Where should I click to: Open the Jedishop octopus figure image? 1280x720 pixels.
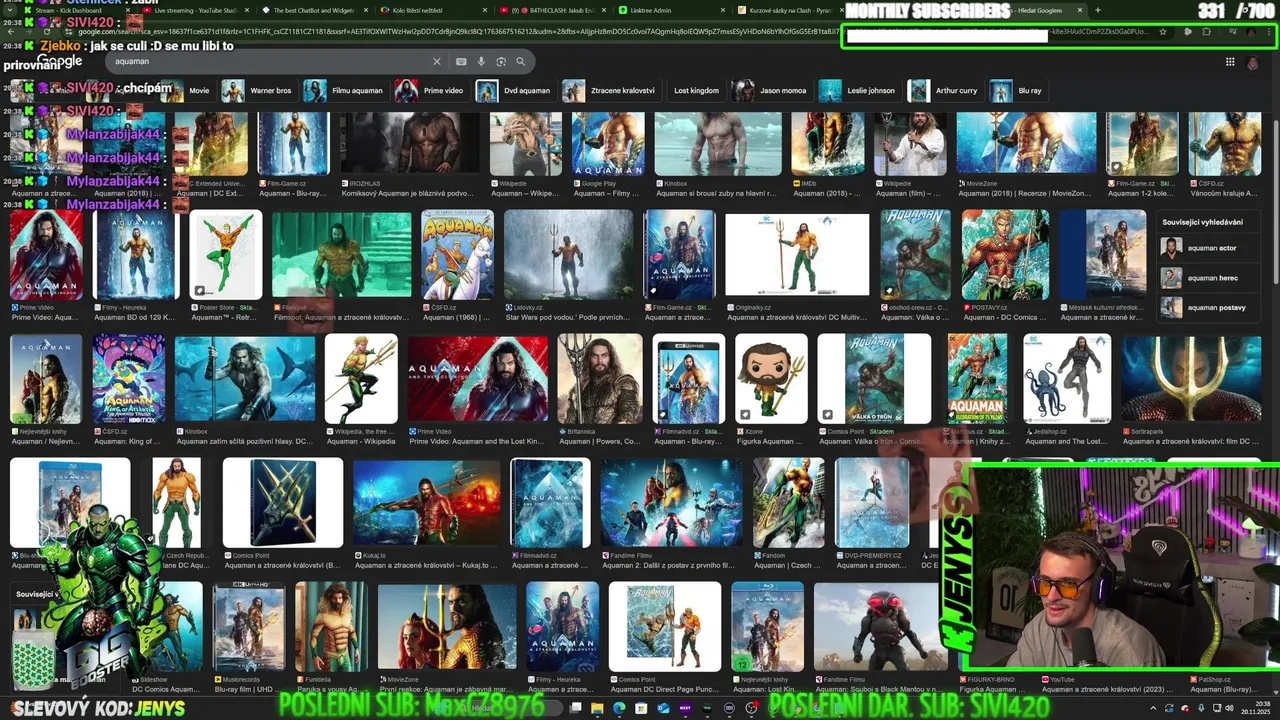[1067, 379]
